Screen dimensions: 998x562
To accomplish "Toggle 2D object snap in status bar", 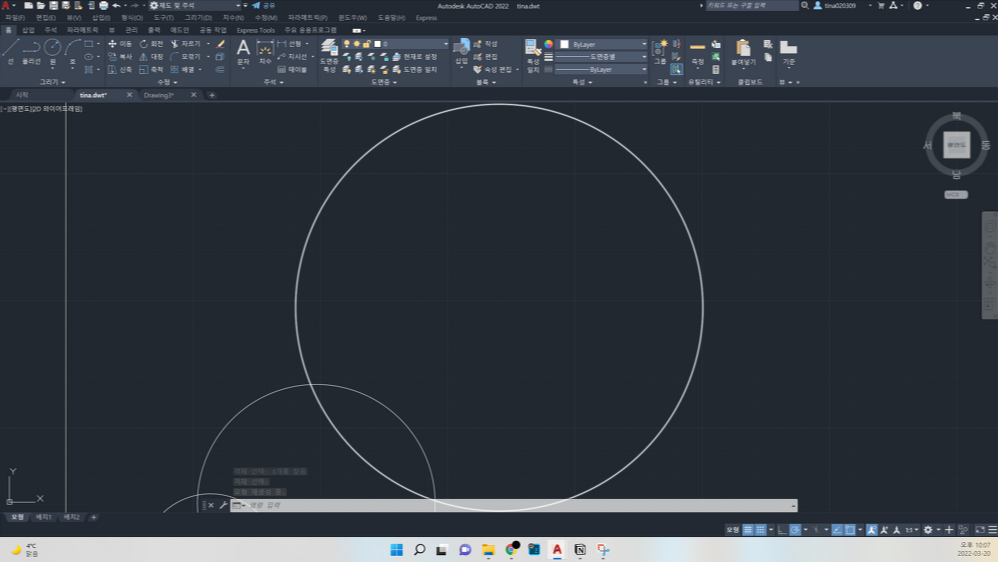I will 850,530.
